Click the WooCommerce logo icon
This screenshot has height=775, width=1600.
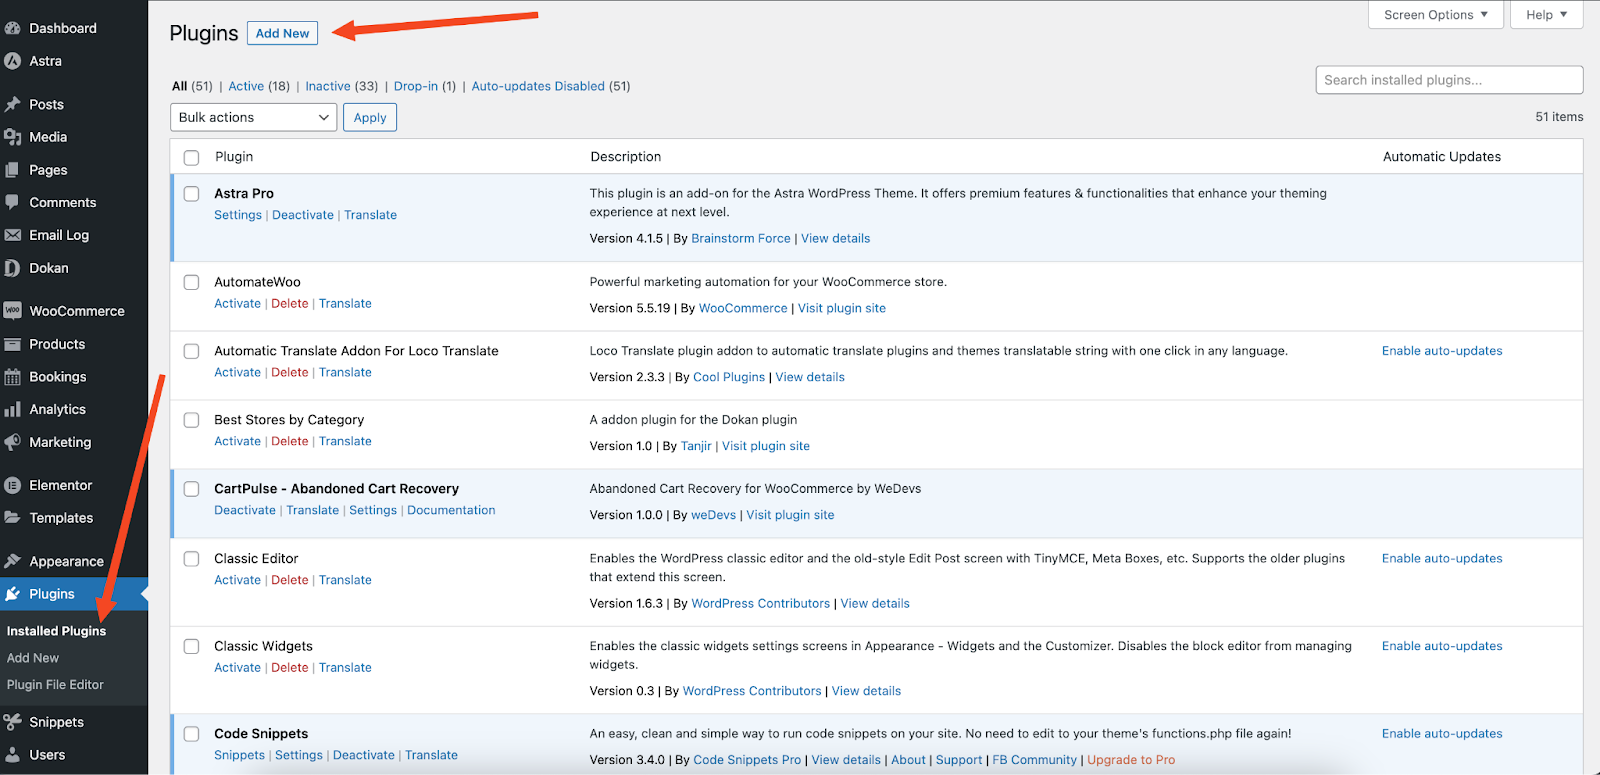click(13, 311)
